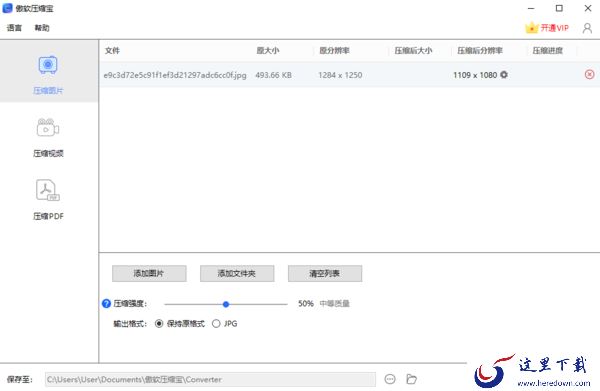Close the 傲软压缩宝 window
The image size is (600, 391).
[588, 8]
